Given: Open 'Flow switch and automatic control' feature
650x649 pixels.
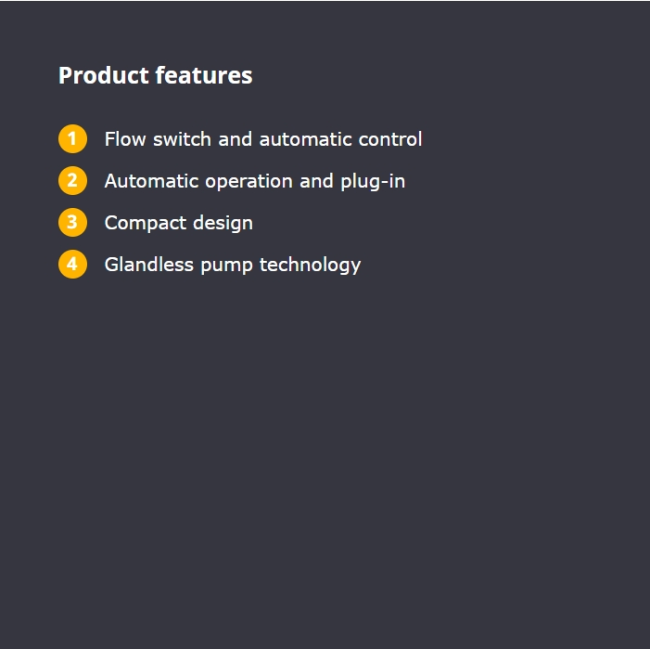Looking at the screenshot, I should 263,139.
